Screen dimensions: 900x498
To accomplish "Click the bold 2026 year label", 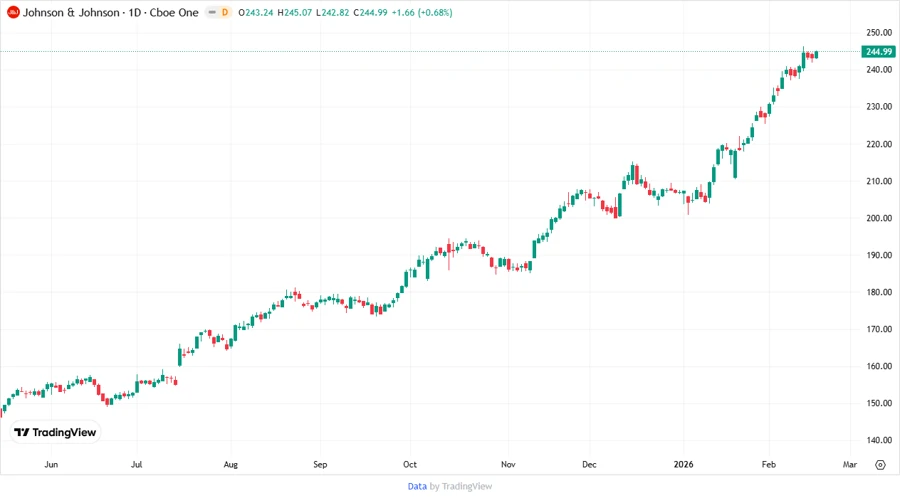I will pyautogui.click(x=683, y=464).
